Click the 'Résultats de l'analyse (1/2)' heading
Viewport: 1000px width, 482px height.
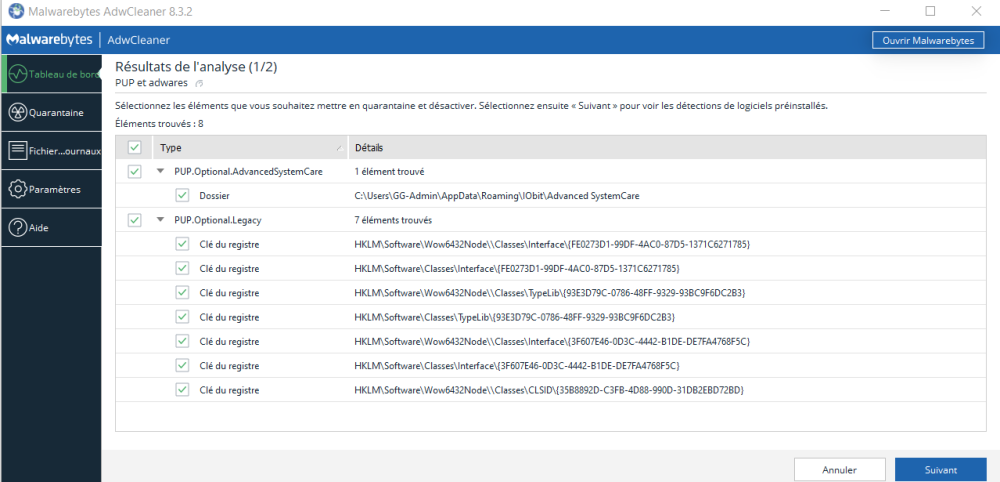click(196, 66)
